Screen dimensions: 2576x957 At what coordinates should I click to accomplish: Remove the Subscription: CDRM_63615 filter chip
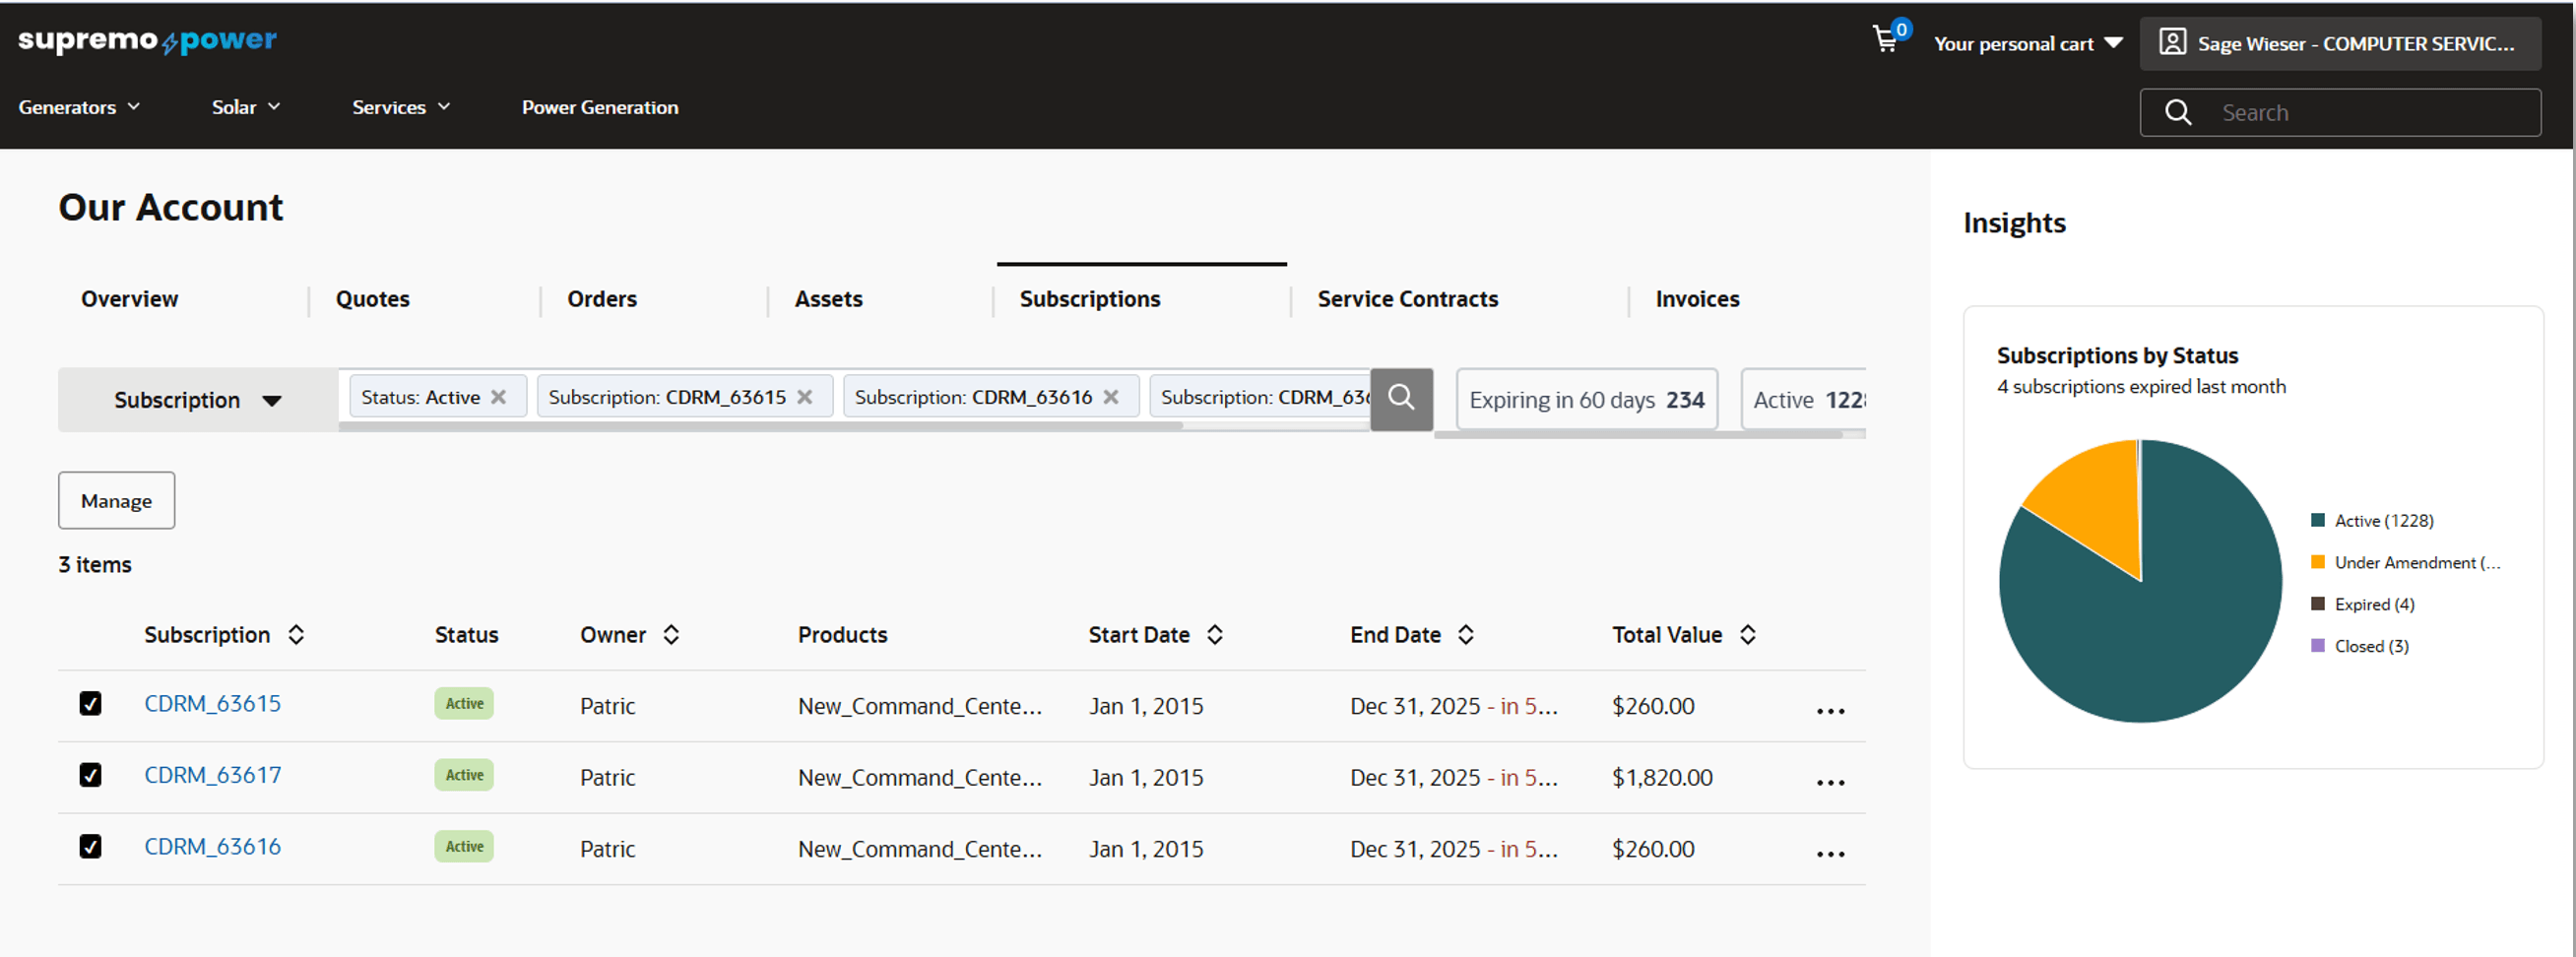tap(806, 396)
